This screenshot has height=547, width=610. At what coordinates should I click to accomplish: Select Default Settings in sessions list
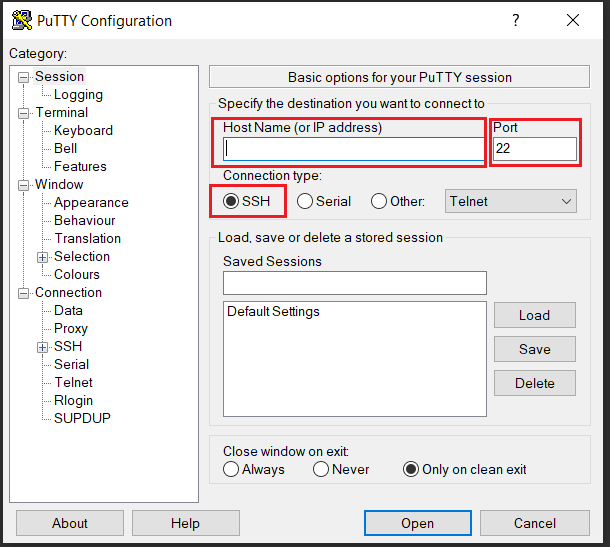coord(273,311)
